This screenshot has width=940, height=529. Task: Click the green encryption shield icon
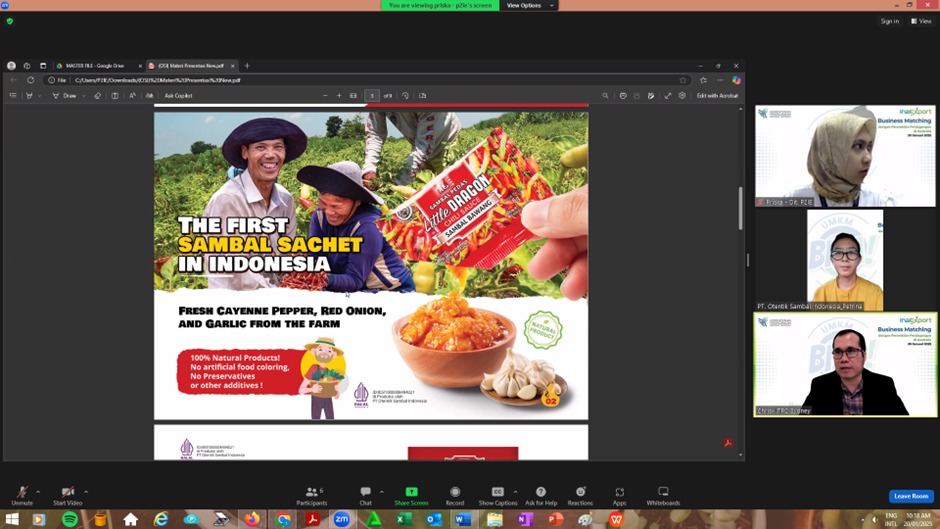10,21
